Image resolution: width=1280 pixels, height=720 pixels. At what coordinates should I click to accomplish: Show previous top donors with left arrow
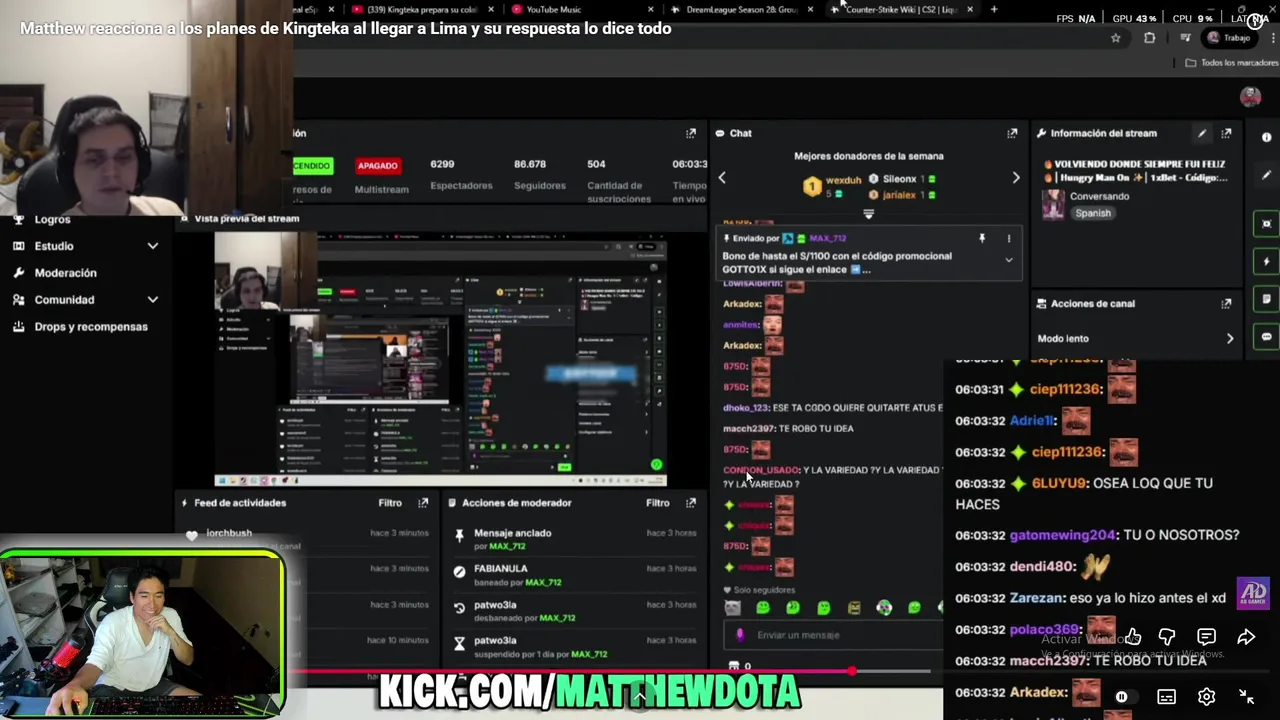click(722, 178)
